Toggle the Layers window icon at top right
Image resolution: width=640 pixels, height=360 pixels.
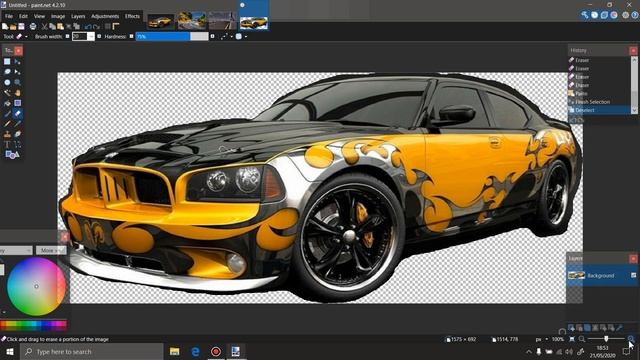(604, 15)
